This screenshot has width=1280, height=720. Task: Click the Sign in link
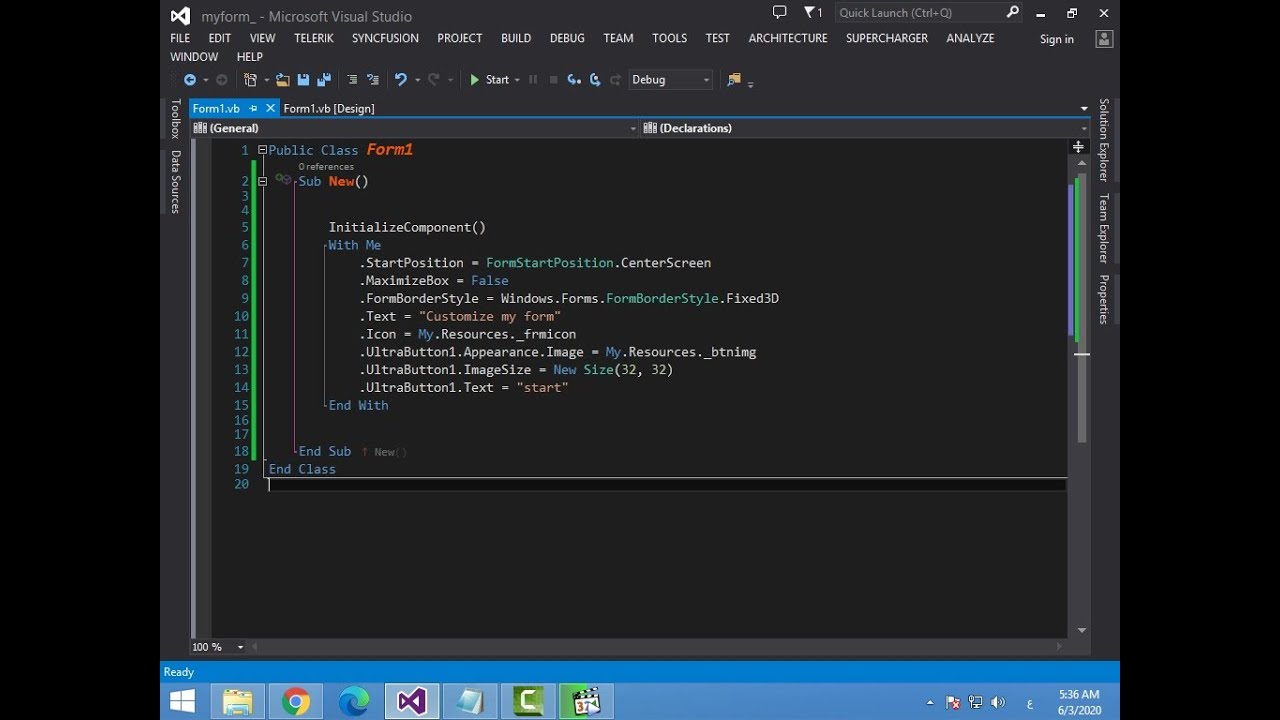[1057, 39]
